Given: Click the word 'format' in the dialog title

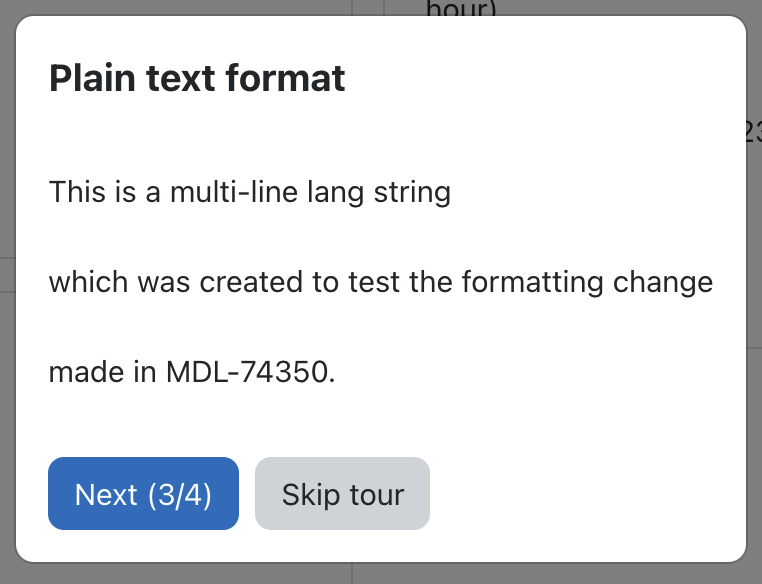Looking at the screenshot, I should [x=286, y=78].
